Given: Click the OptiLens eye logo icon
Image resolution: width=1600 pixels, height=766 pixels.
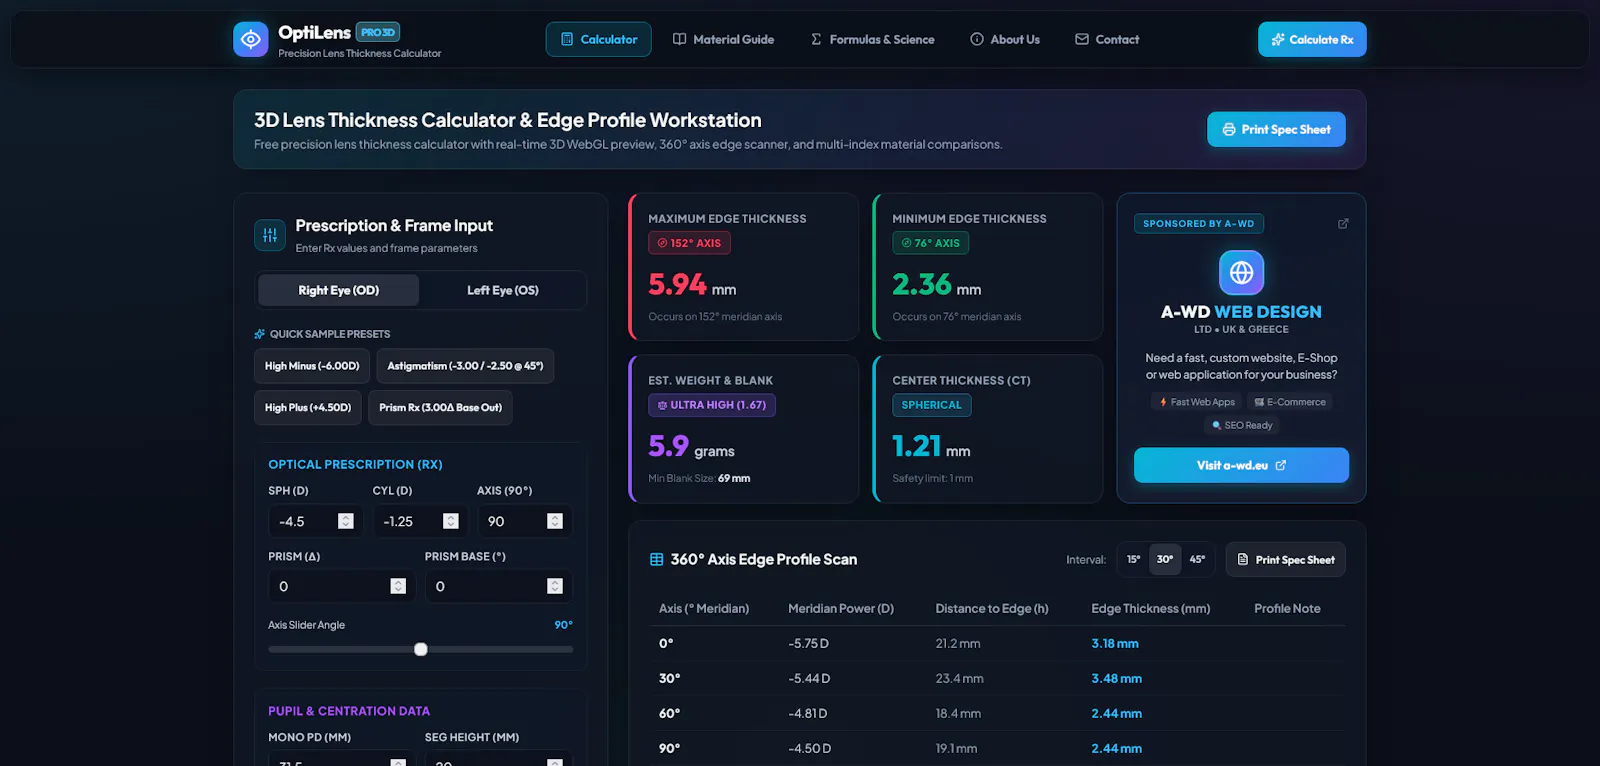Looking at the screenshot, I should pos(251,39).
